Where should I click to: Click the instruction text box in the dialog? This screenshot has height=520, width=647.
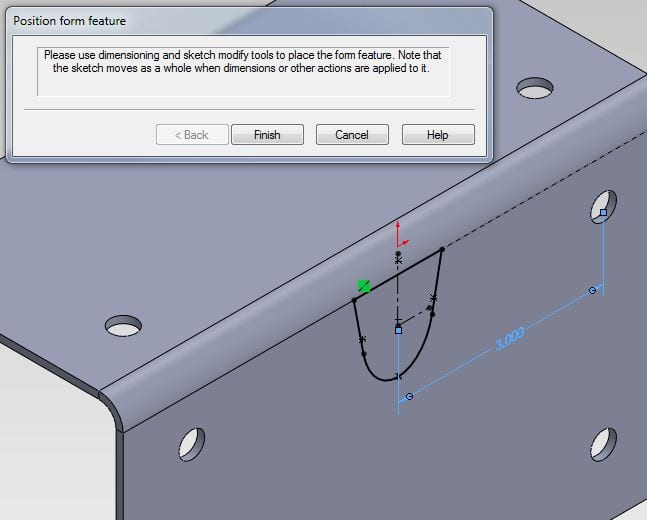click(243, 72)
